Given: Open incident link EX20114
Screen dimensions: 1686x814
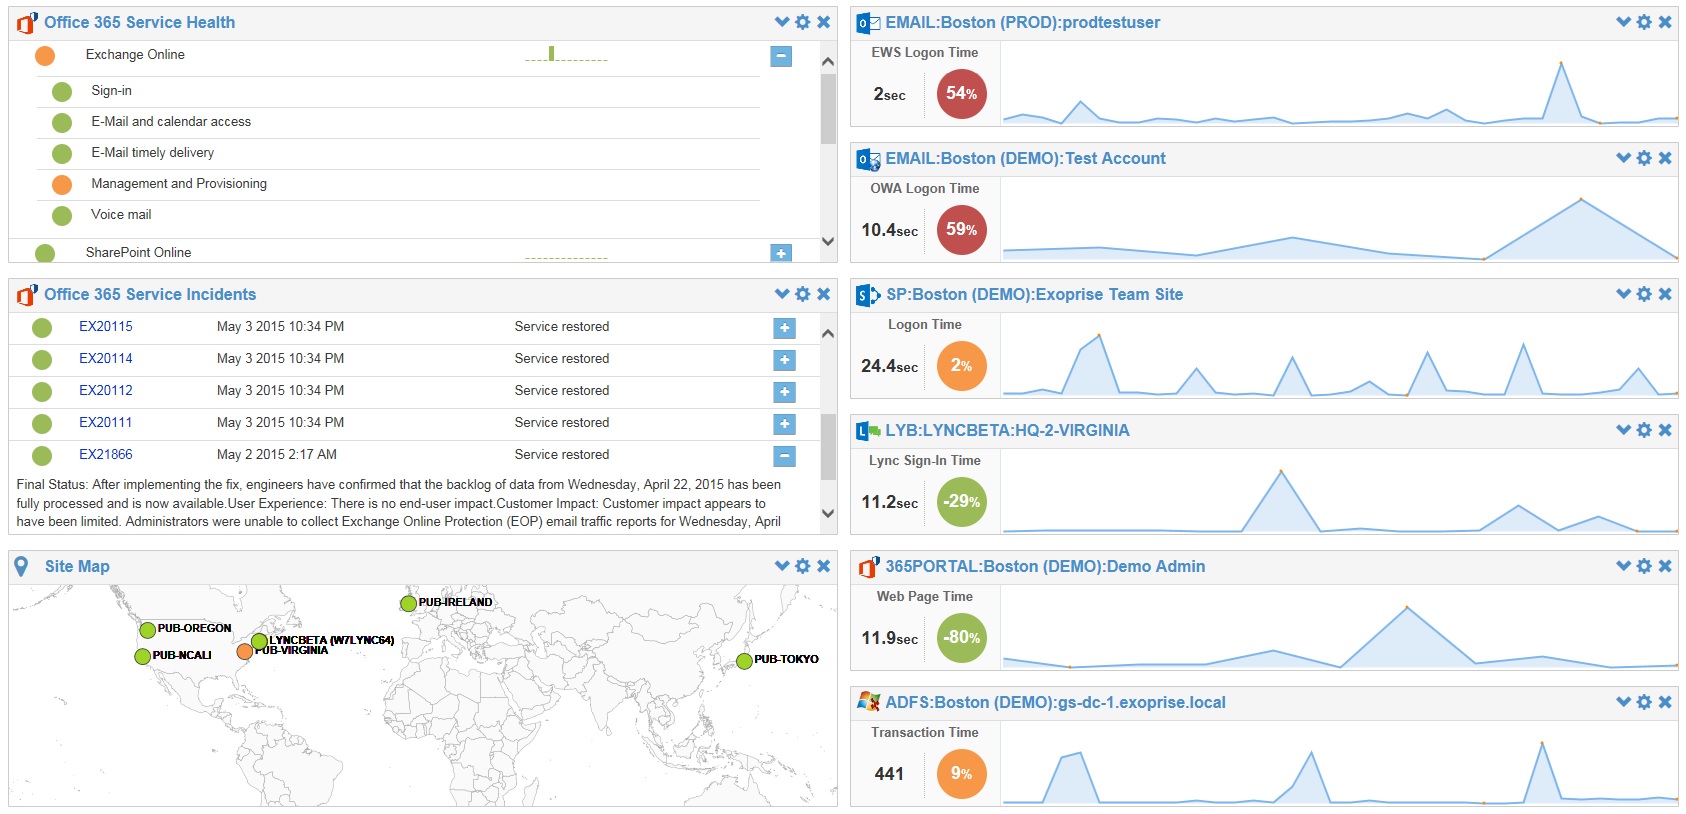Looking at the screenshot, I should 106,358.
